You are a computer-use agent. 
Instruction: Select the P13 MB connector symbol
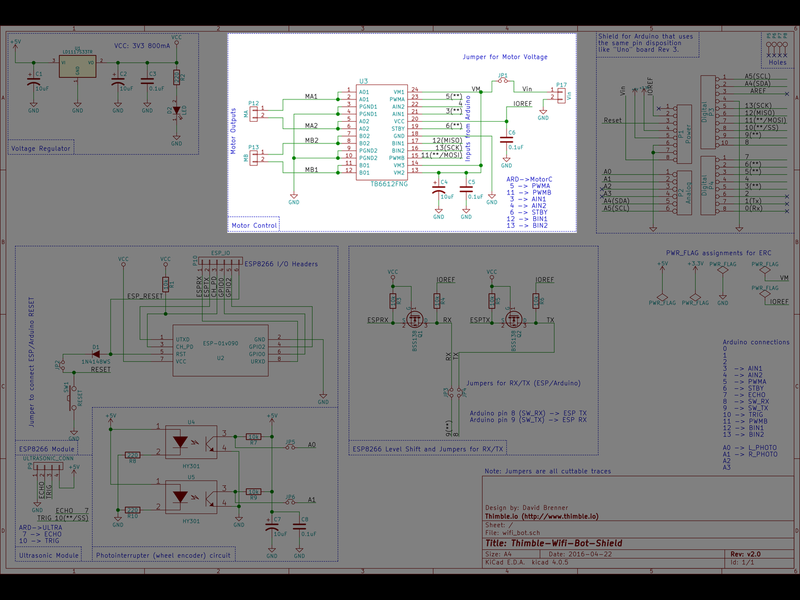click(x=254, y=156)
